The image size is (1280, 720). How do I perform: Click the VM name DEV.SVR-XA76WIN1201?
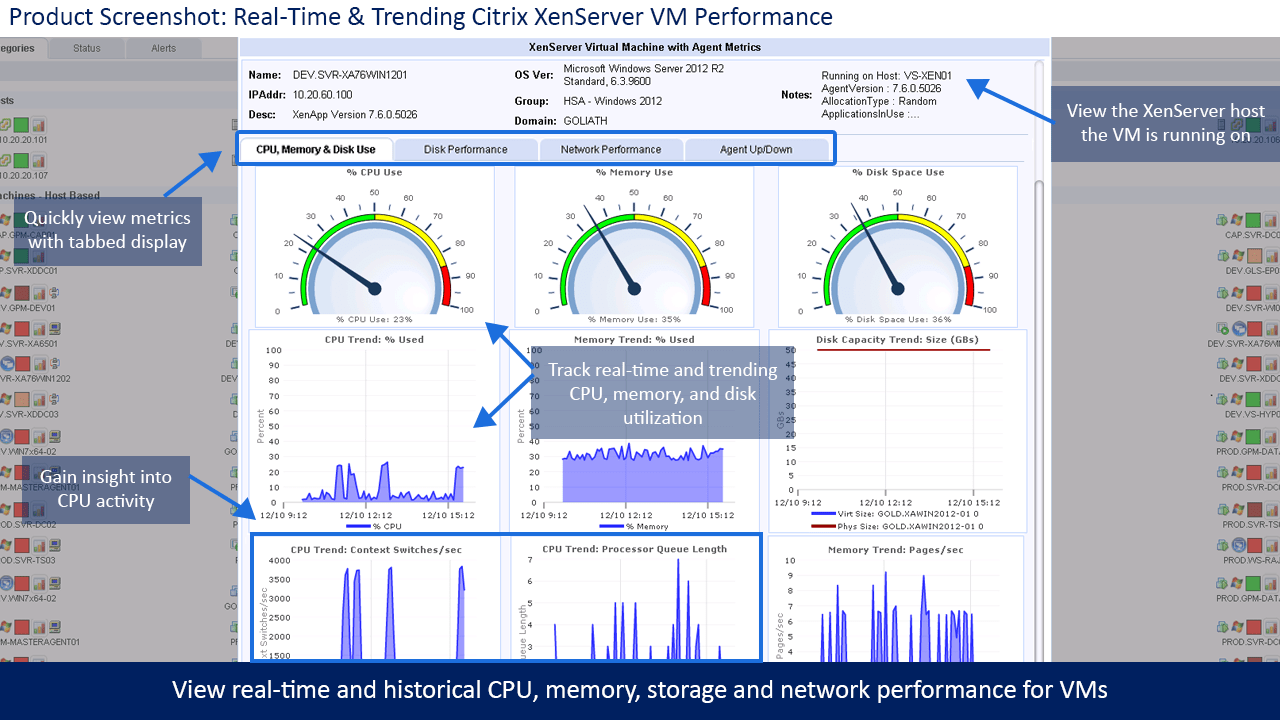tap(350, 75)
